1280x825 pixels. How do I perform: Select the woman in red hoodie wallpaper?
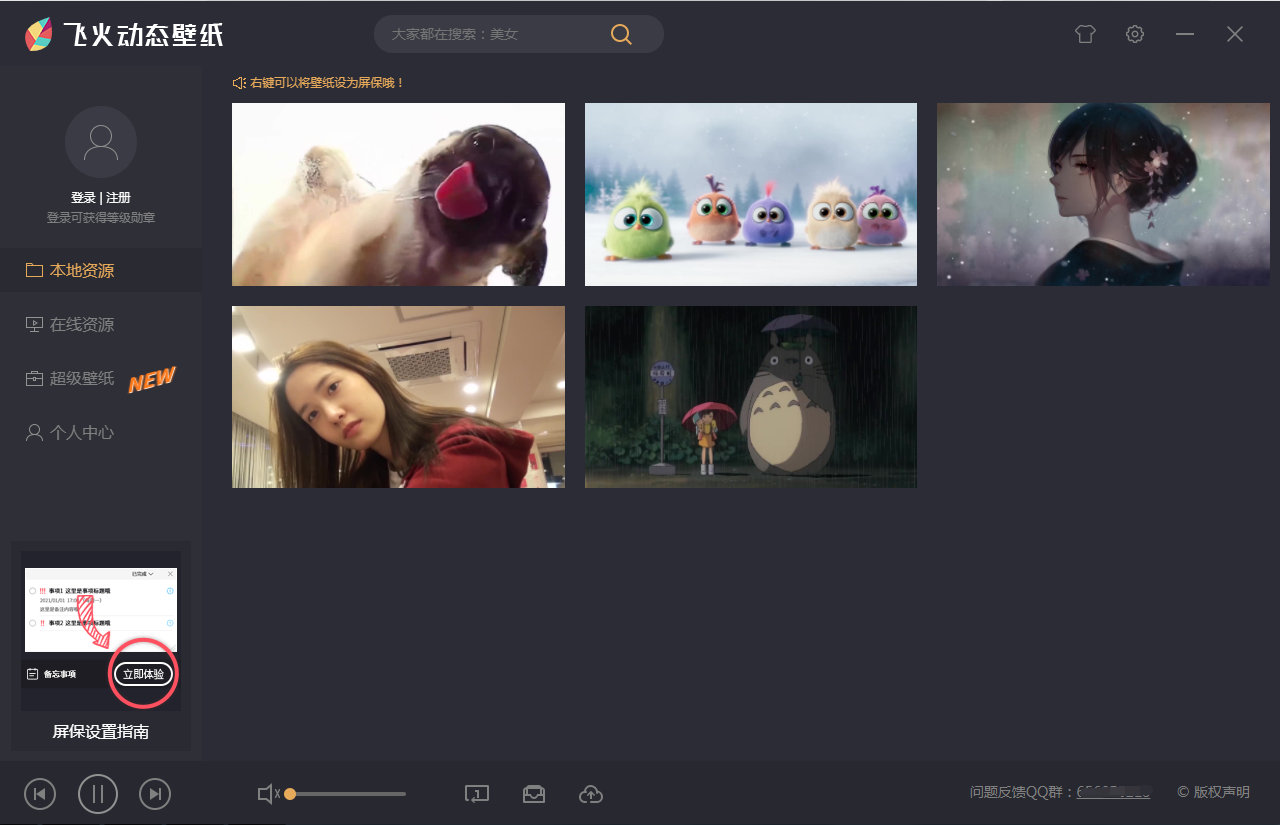point(398,397)
